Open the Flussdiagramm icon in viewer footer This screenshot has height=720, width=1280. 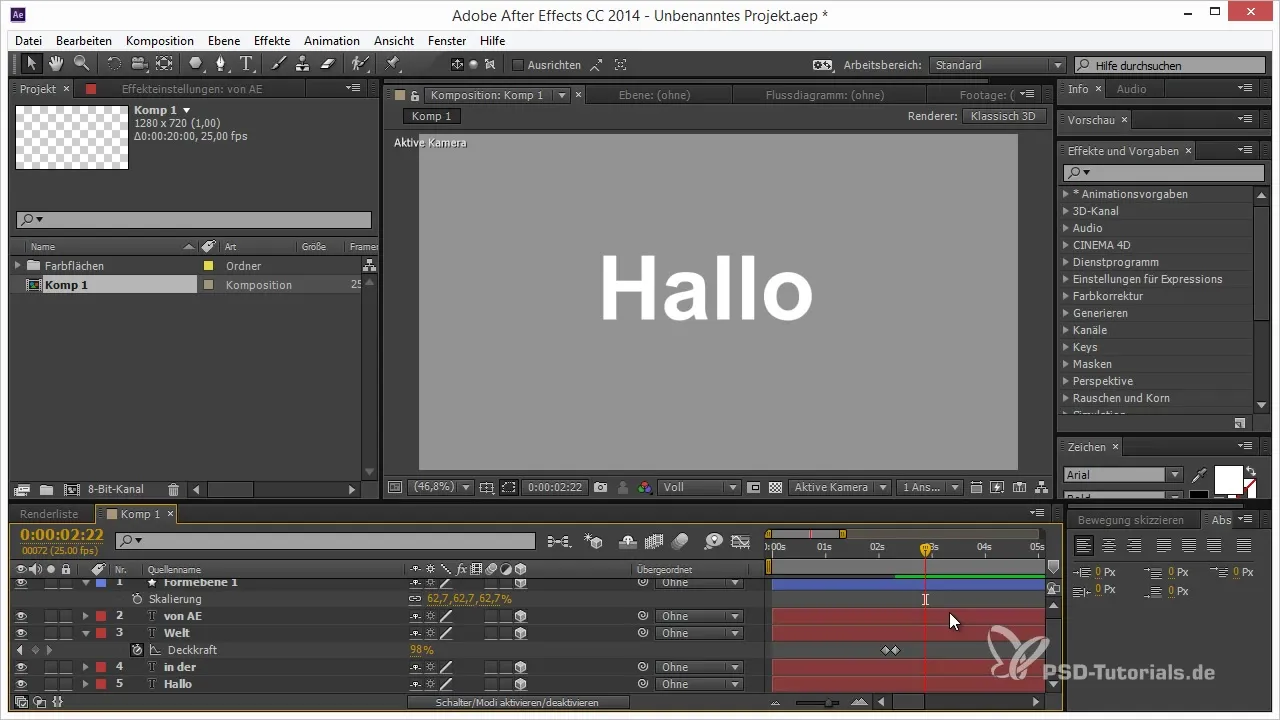(1042, 487)
